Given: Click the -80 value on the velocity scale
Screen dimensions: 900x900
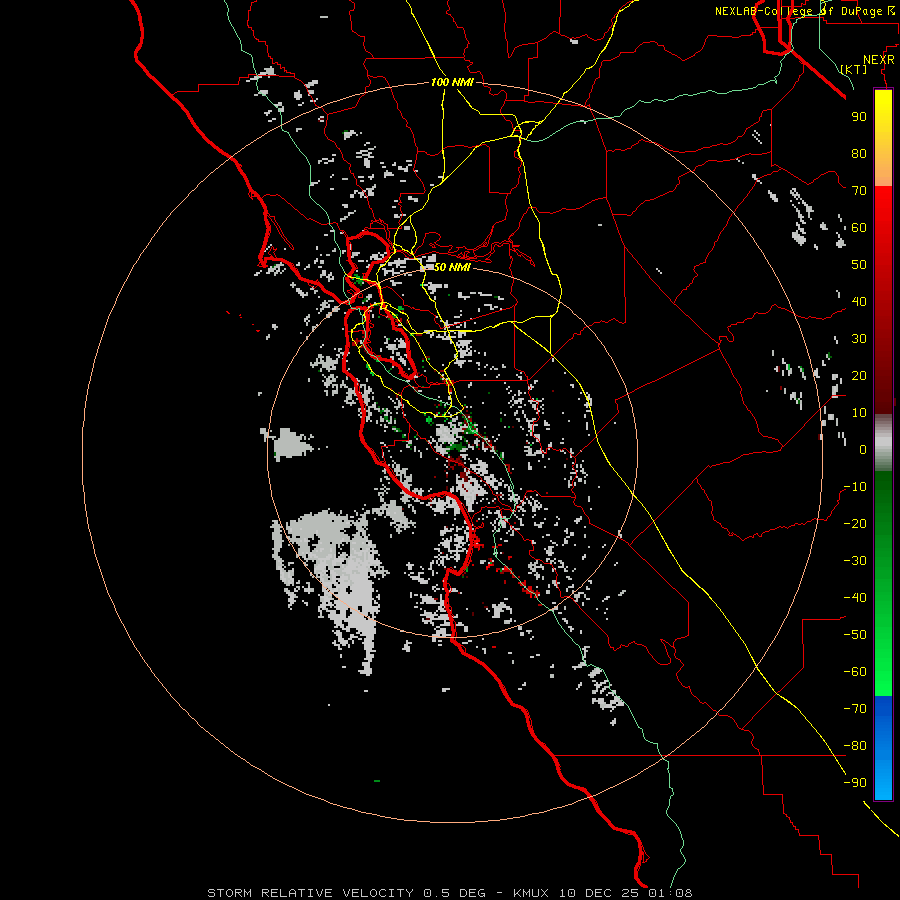Looking at the screenshot, I should (855, 746).
